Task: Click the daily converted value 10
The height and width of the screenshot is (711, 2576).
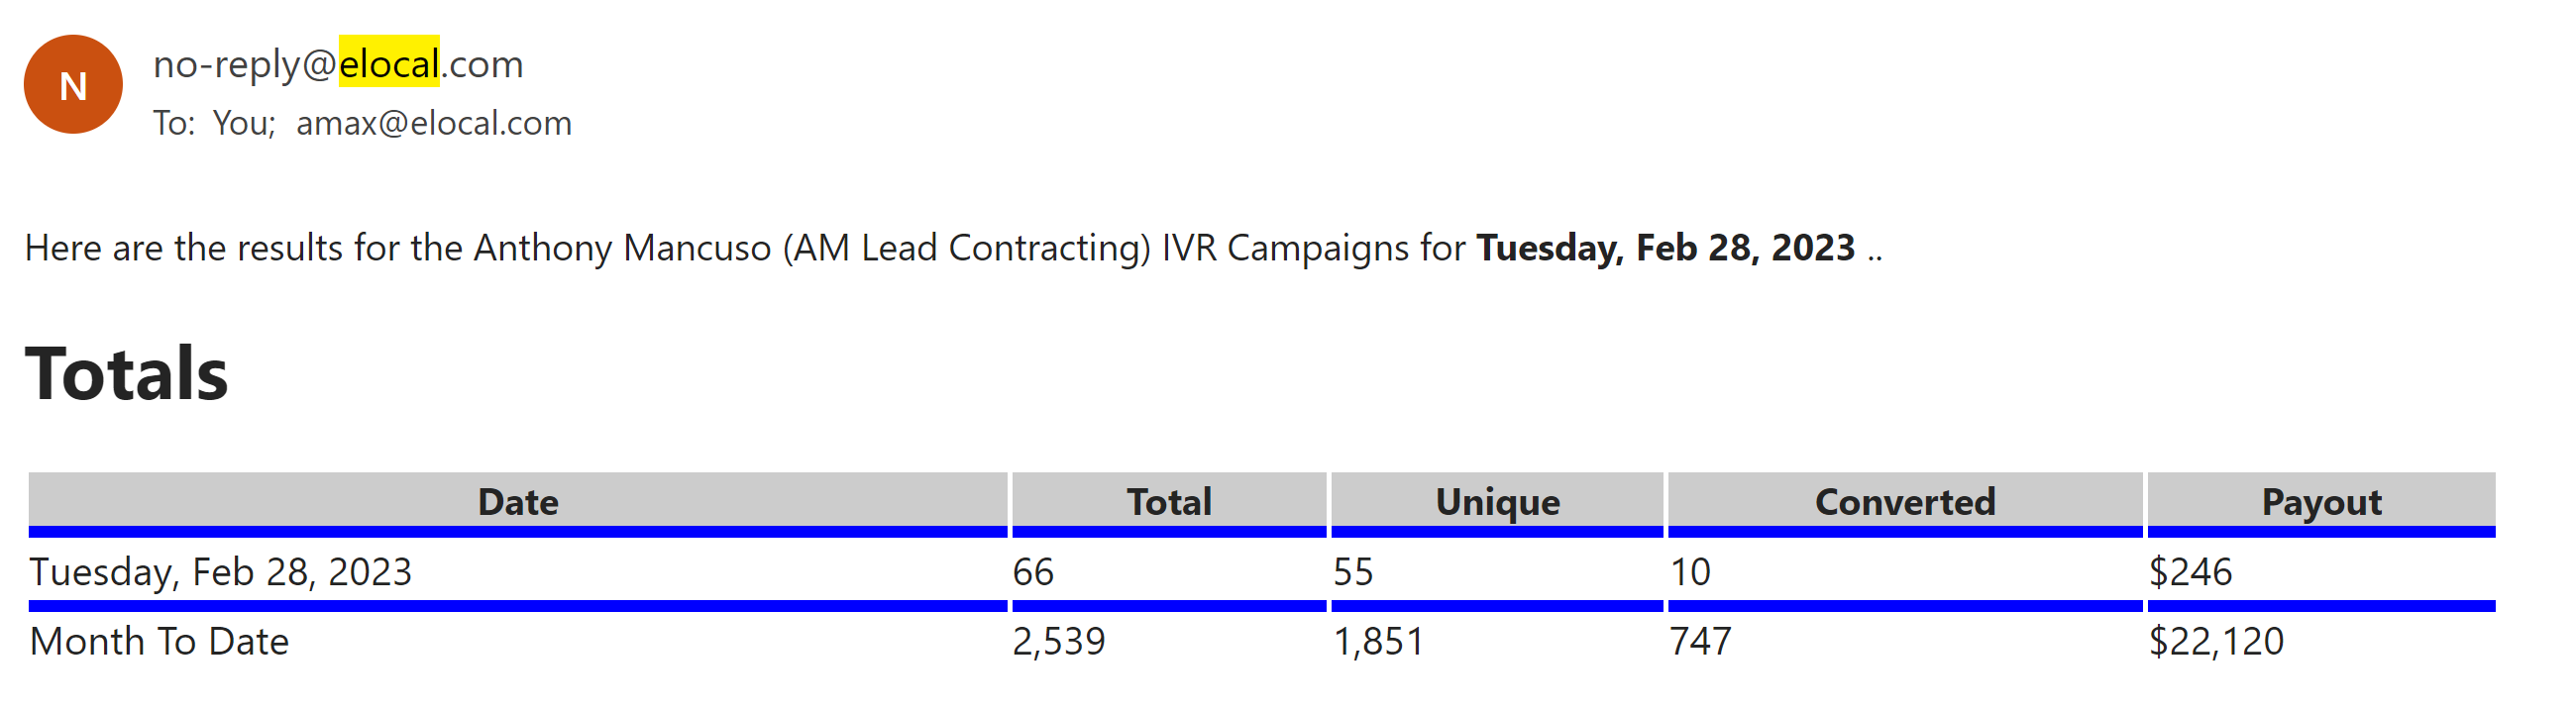Action: pyautogui.click(x=1690, y=571)
